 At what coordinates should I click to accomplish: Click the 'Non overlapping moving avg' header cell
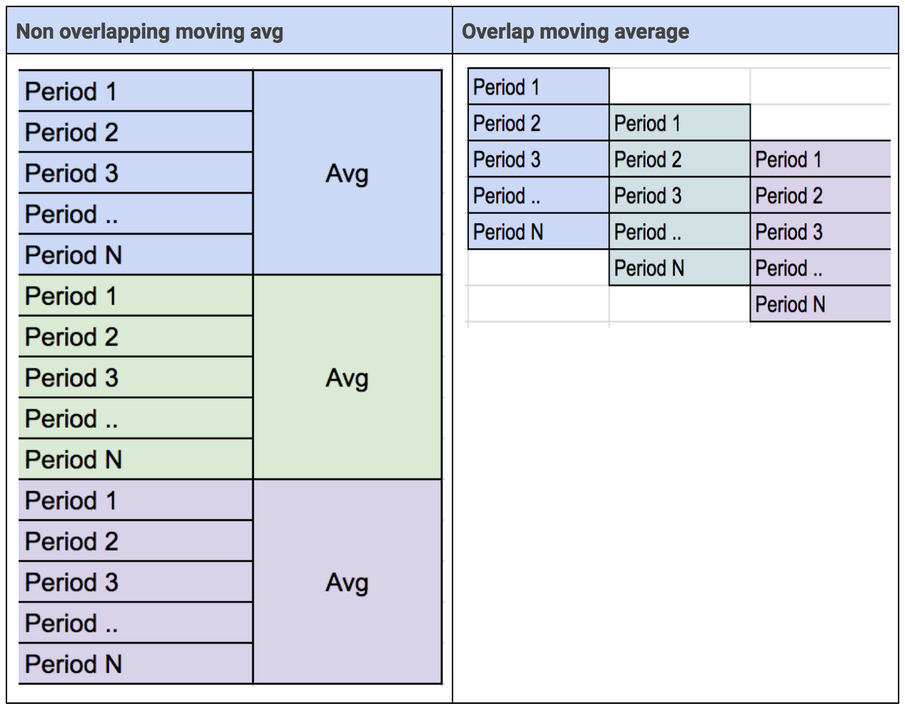click(x=229, y=31)
